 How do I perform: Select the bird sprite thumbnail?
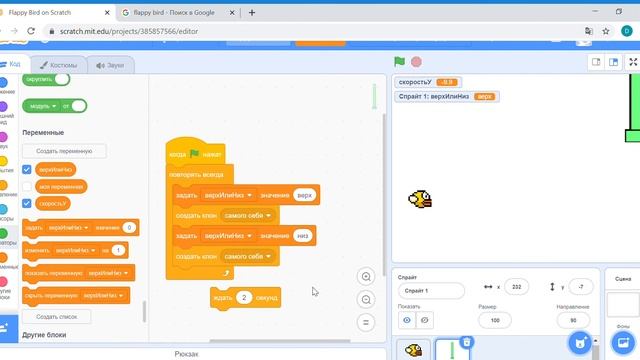[x=413, y=349]
